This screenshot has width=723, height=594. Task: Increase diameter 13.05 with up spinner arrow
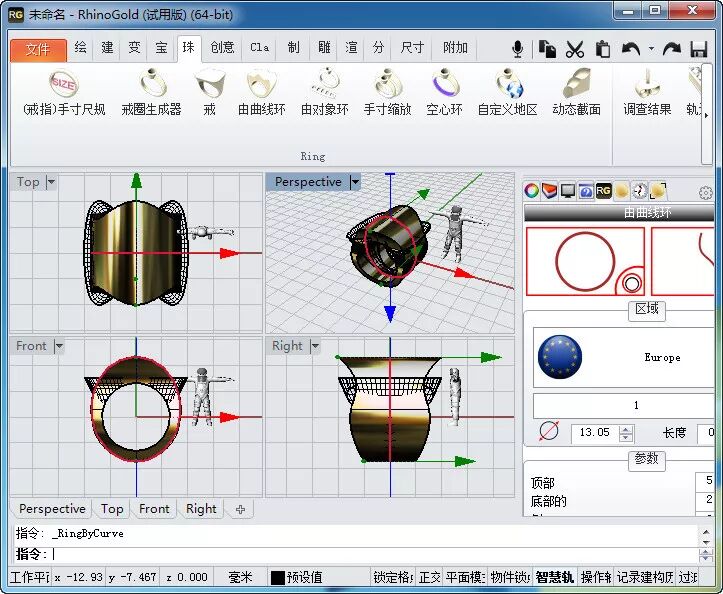point(625,429)
